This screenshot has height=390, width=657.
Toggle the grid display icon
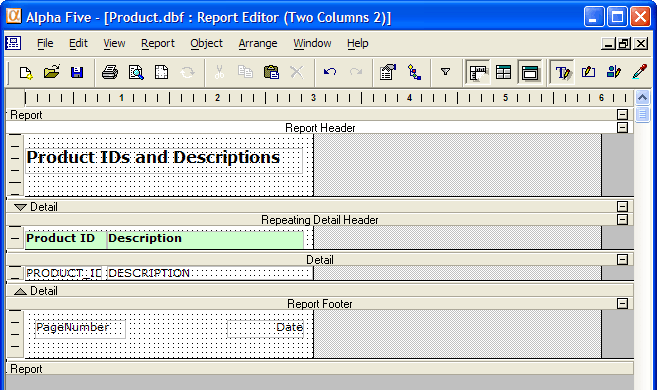point(503,73)
